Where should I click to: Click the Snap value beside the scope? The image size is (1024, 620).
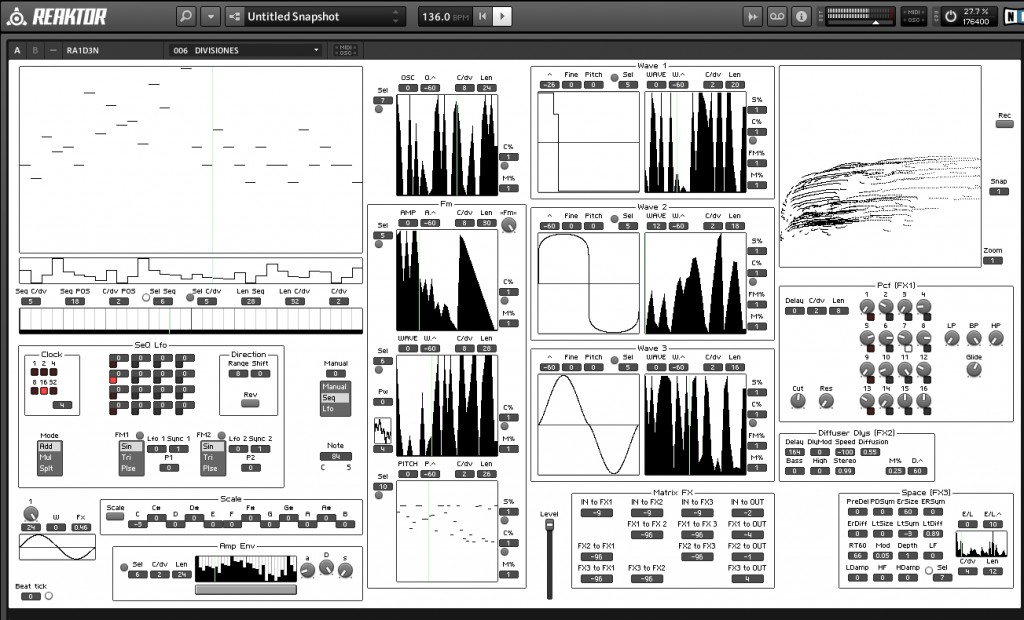998,191
